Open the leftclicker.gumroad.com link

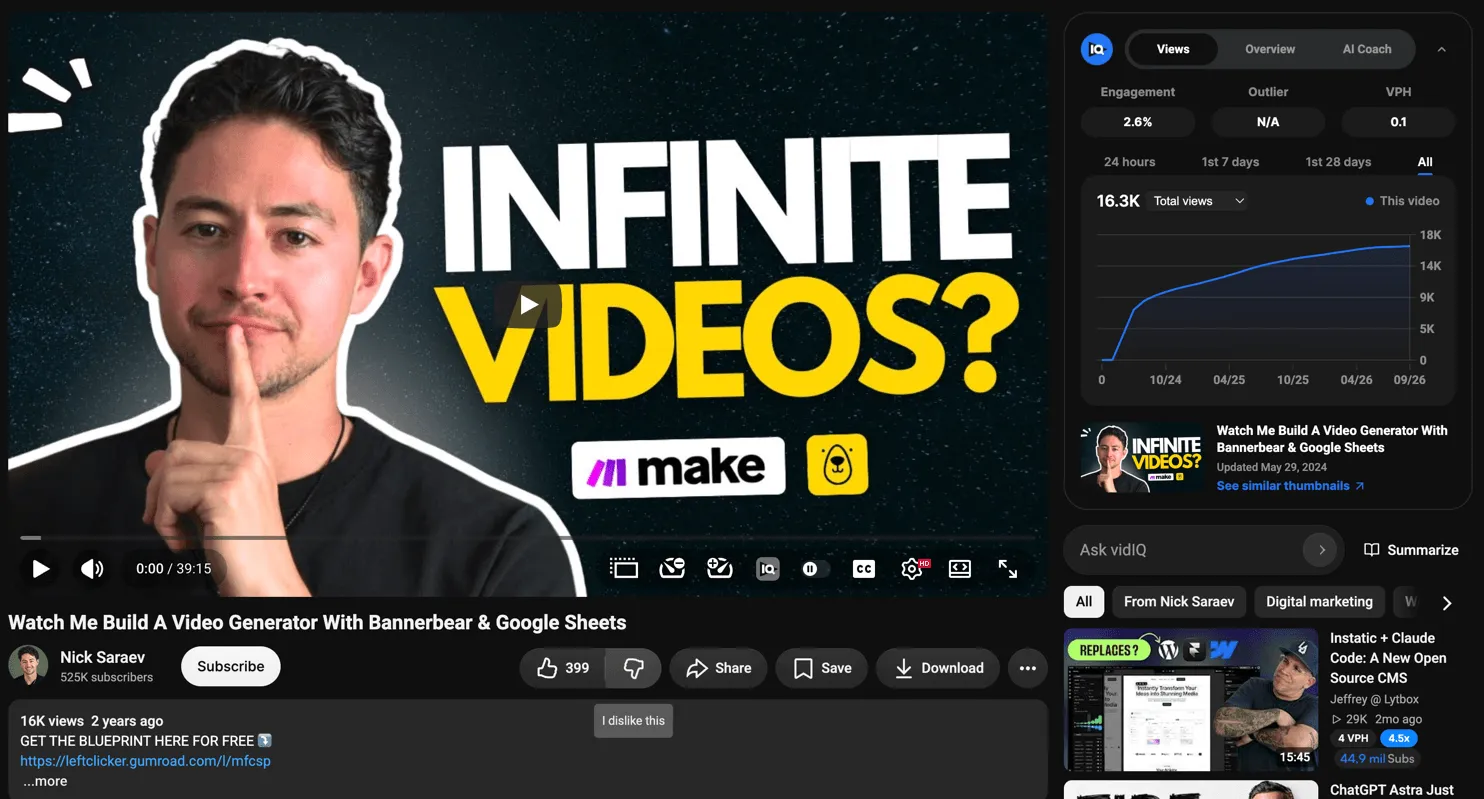[145, 761]
